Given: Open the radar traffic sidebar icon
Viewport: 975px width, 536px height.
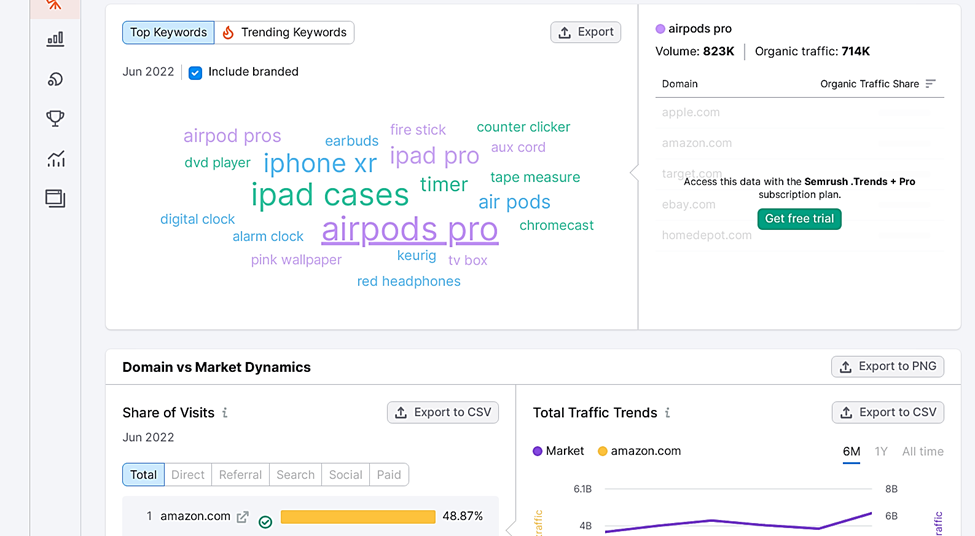Looking at the screenshot, I should coord(55,79).
